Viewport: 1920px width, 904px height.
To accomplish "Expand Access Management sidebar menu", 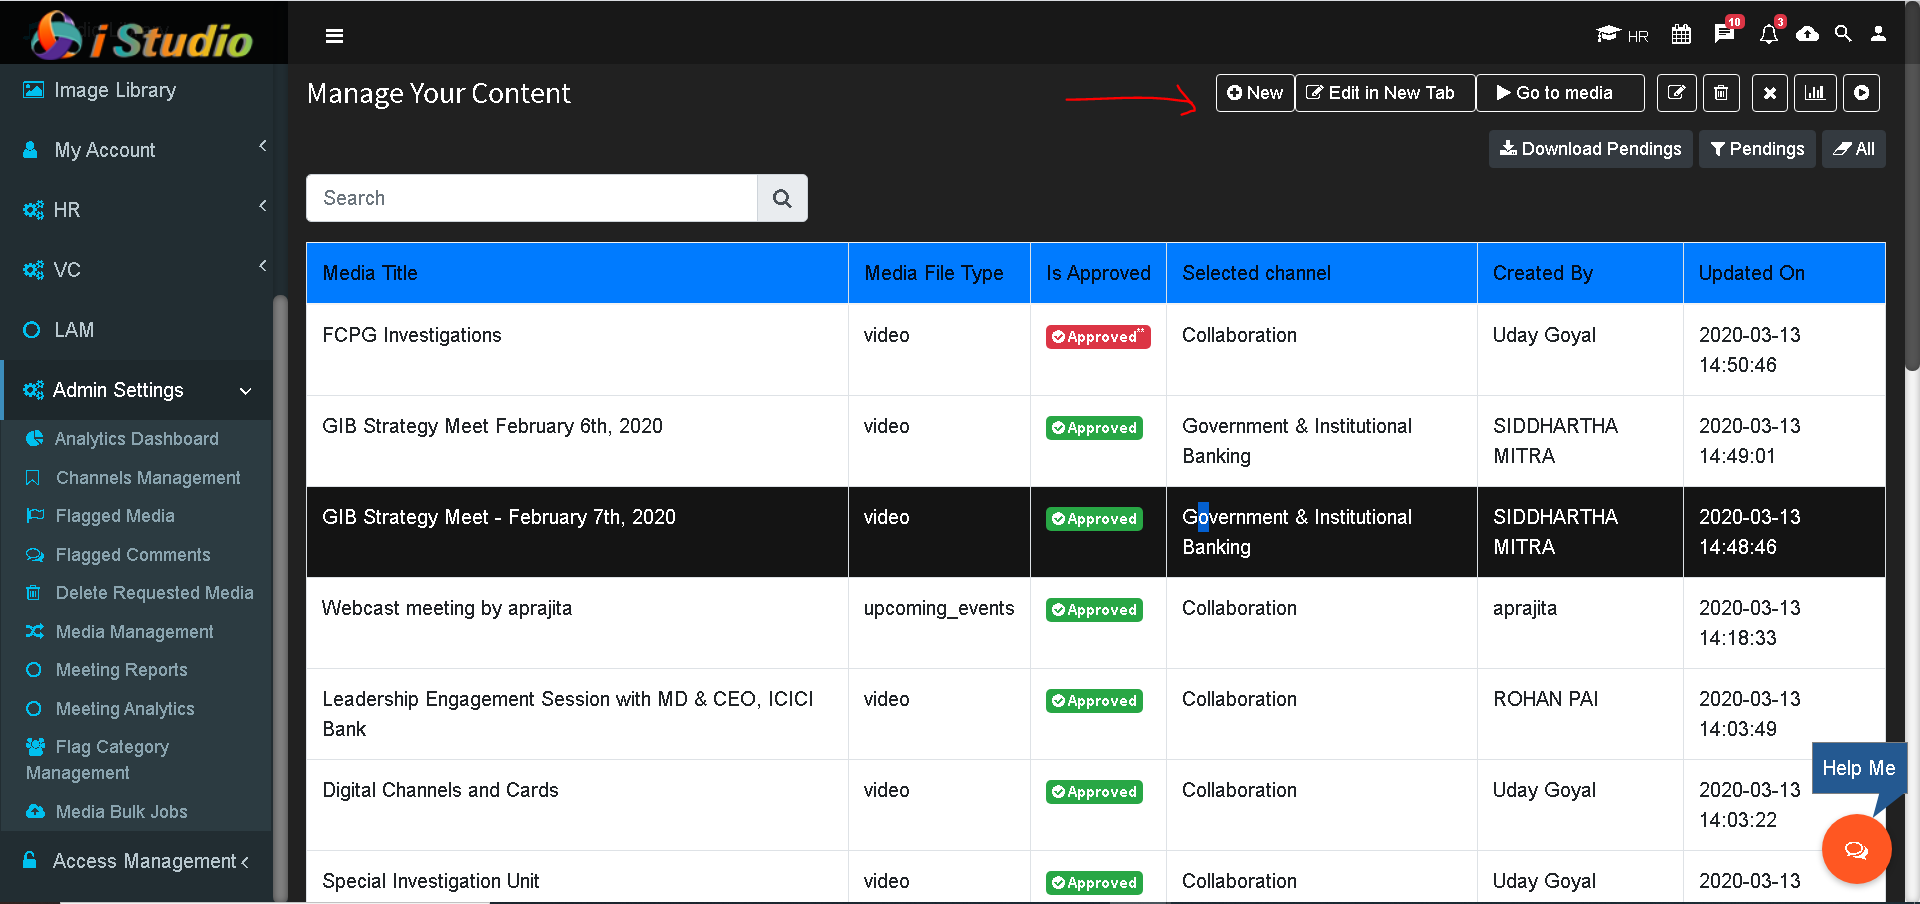I will coord(136,861).
